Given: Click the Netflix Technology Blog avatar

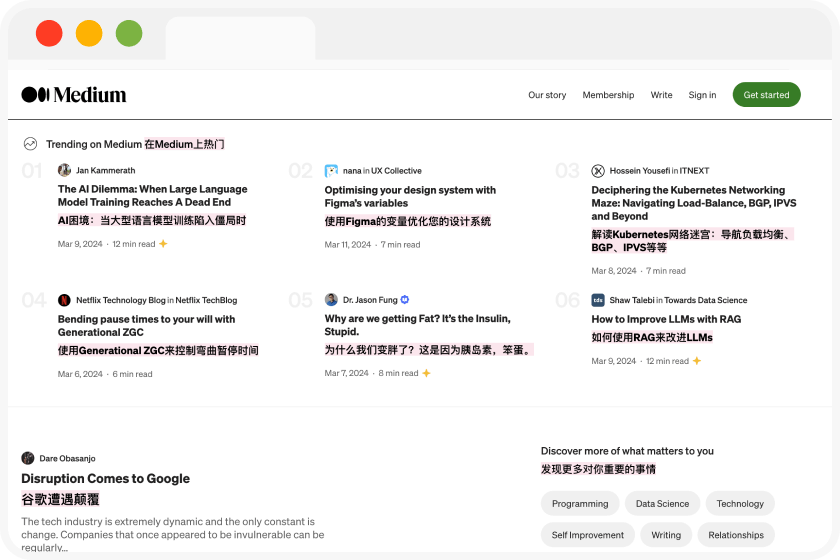Looking at the screenshot, I should (x=64, y=300).
